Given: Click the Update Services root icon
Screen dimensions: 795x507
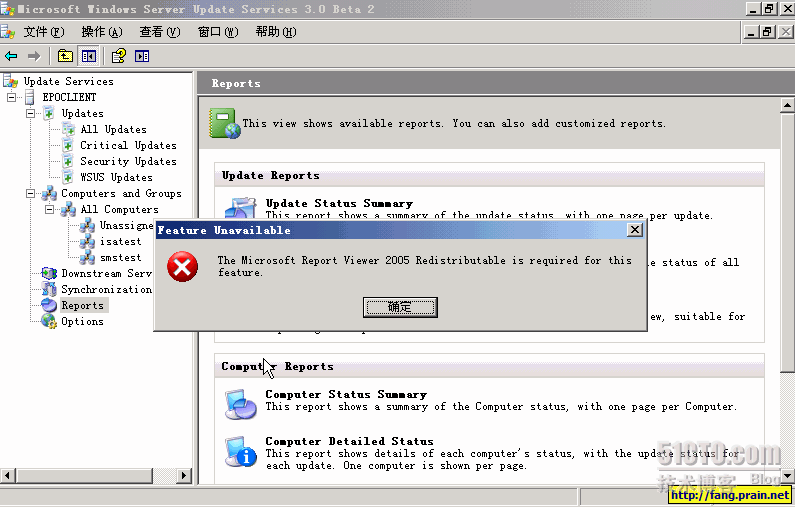Looking at the screenshot, I should [x=11, y=81].
